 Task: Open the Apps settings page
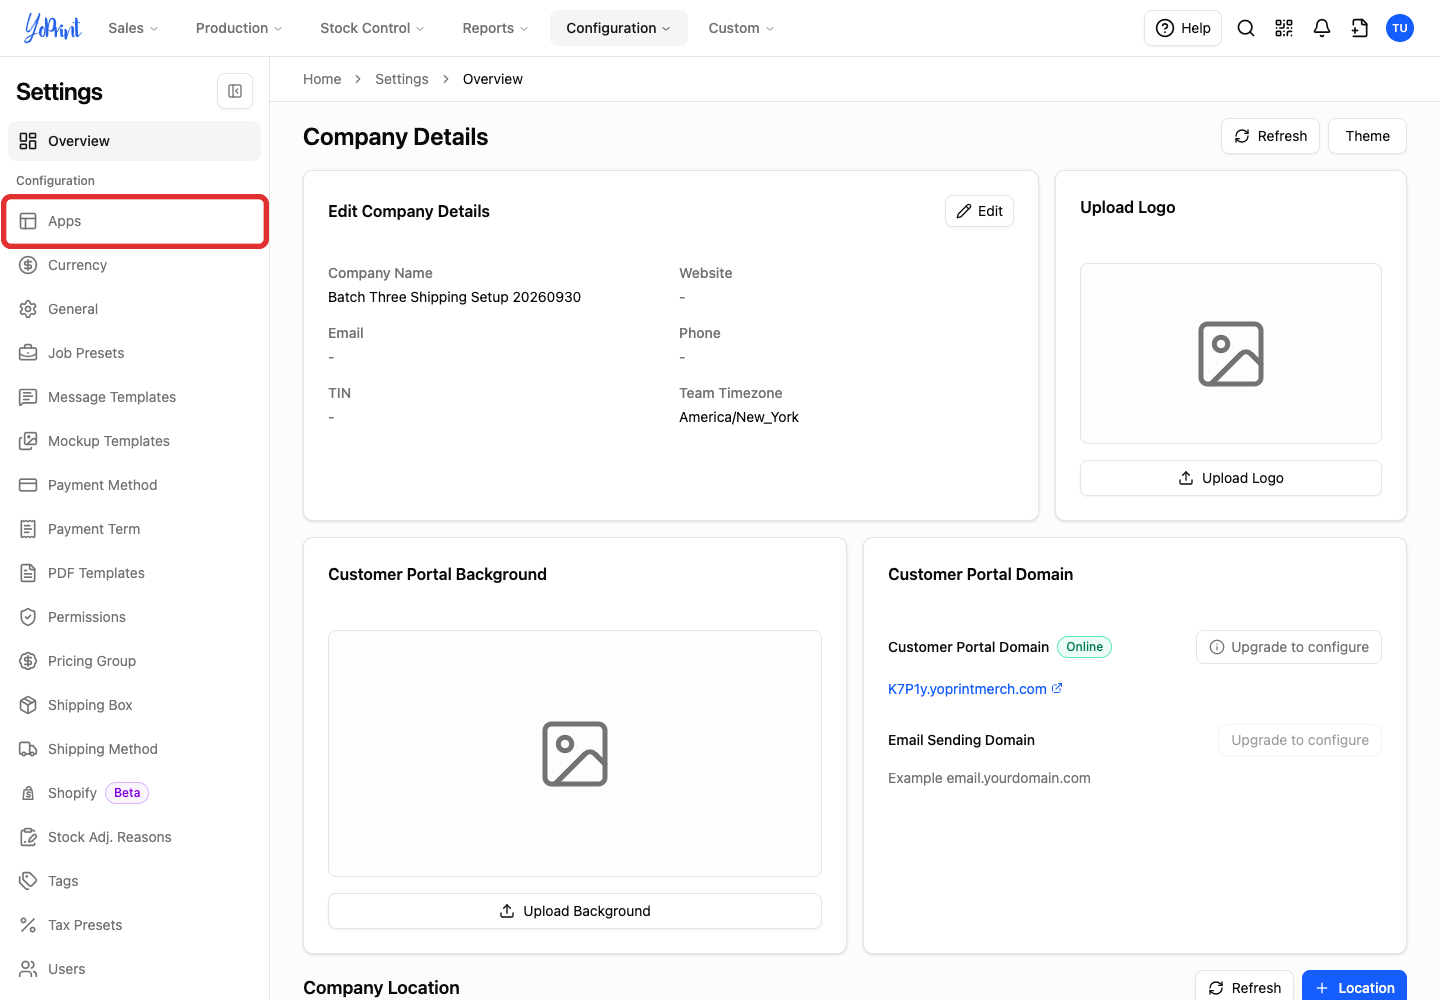coord(134,221)
